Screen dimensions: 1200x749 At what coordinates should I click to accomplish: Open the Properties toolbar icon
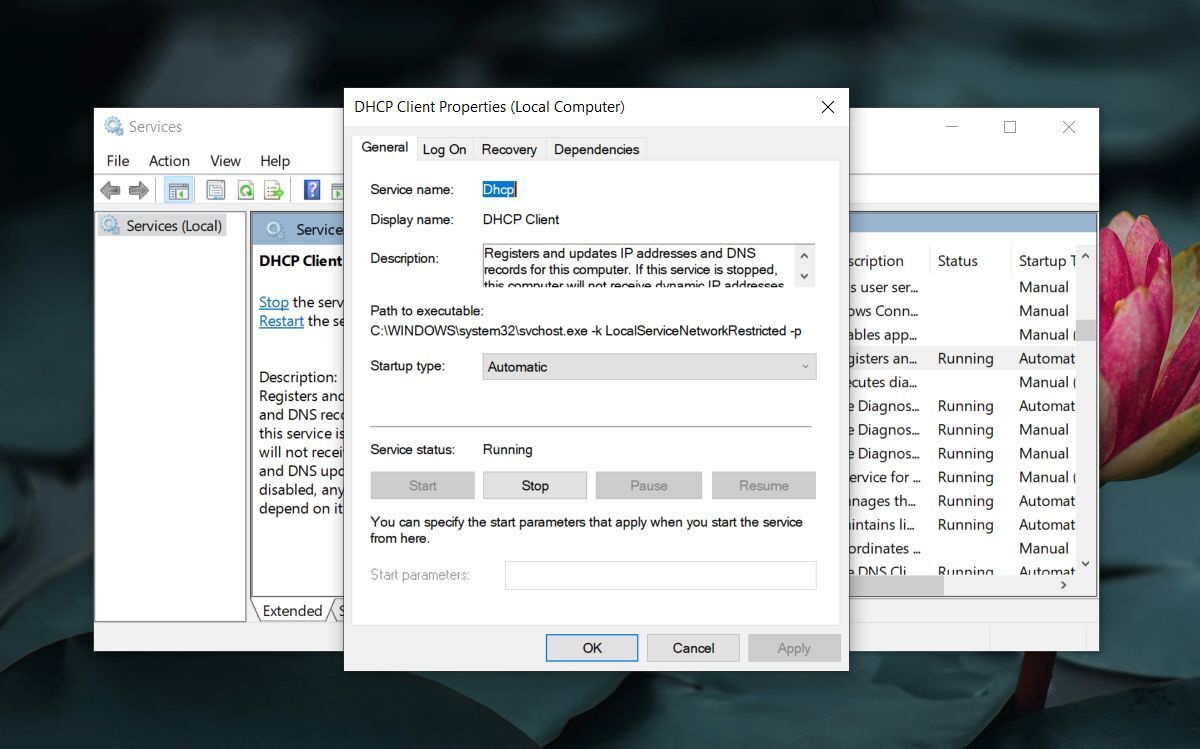(215, 190)
